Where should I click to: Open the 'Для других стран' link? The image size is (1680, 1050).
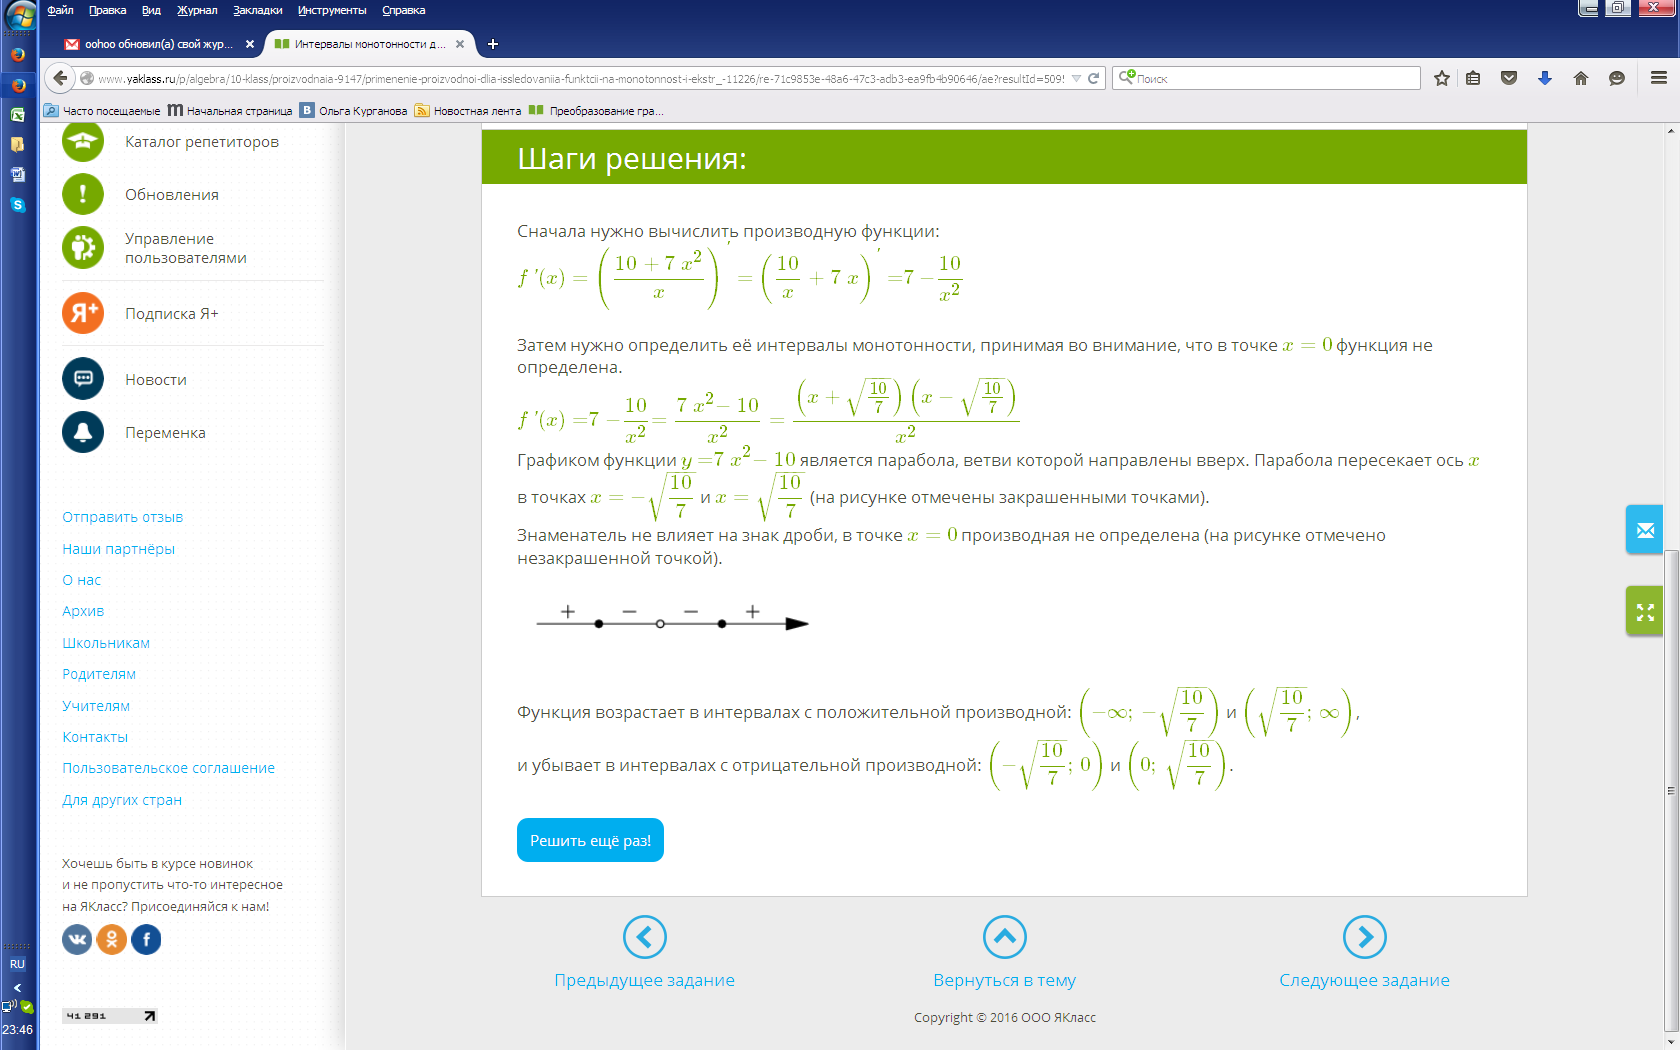pos(122,800)
